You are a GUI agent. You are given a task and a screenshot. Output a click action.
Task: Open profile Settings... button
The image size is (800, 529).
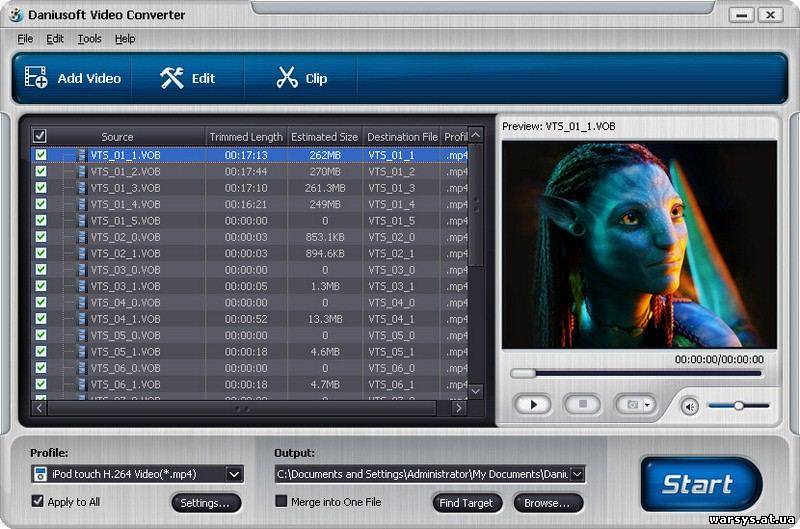206,503
